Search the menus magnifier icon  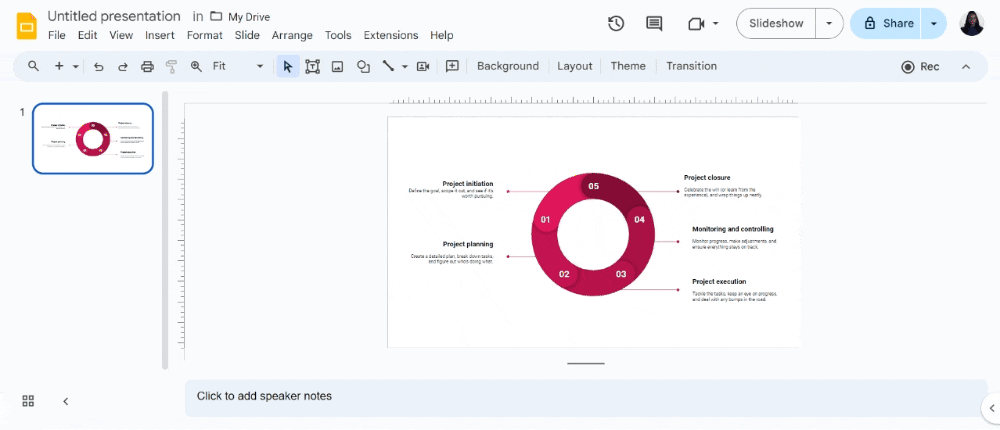[x=33, y=66]
